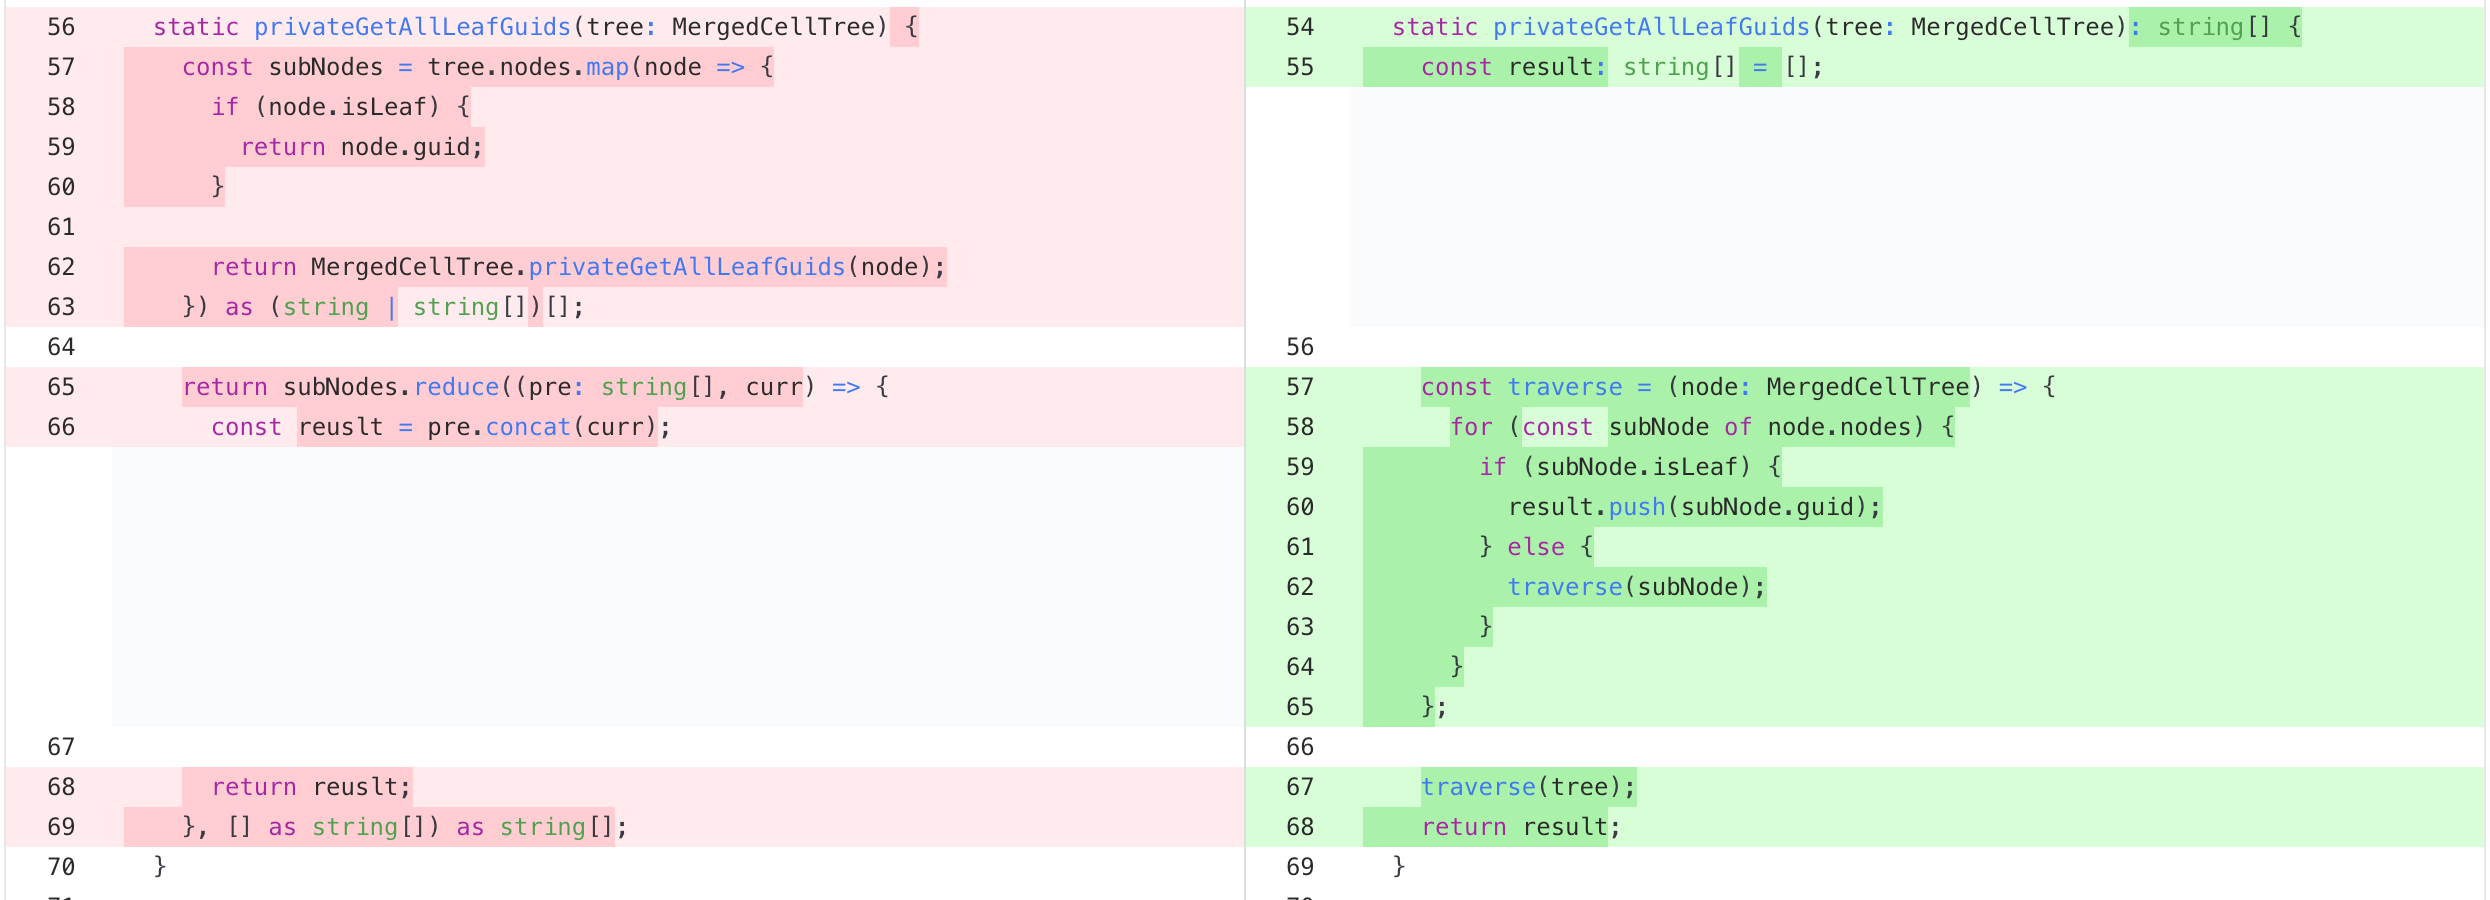Click line number 54 in right pane
Image resolution: width=2490 pixels, height=900 pixels.
click(x=1299, y=27)
